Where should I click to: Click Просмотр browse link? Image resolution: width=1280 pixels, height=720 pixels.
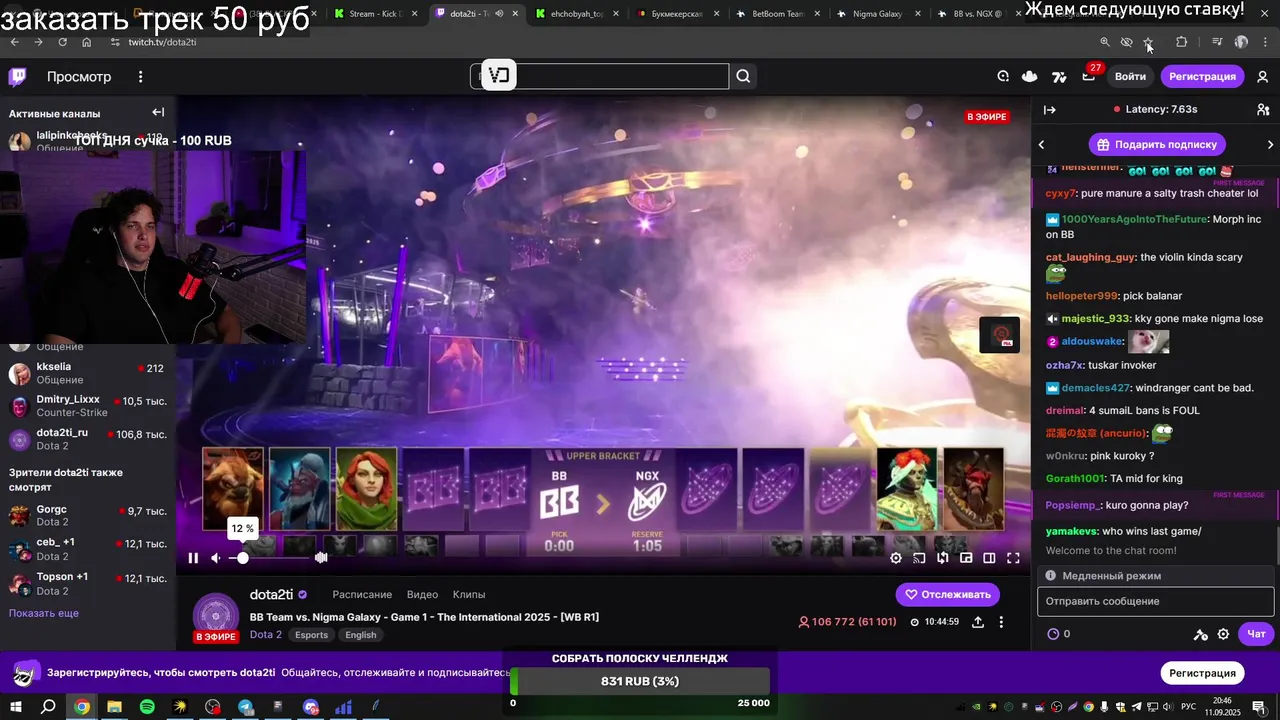[x=79, y=77]
